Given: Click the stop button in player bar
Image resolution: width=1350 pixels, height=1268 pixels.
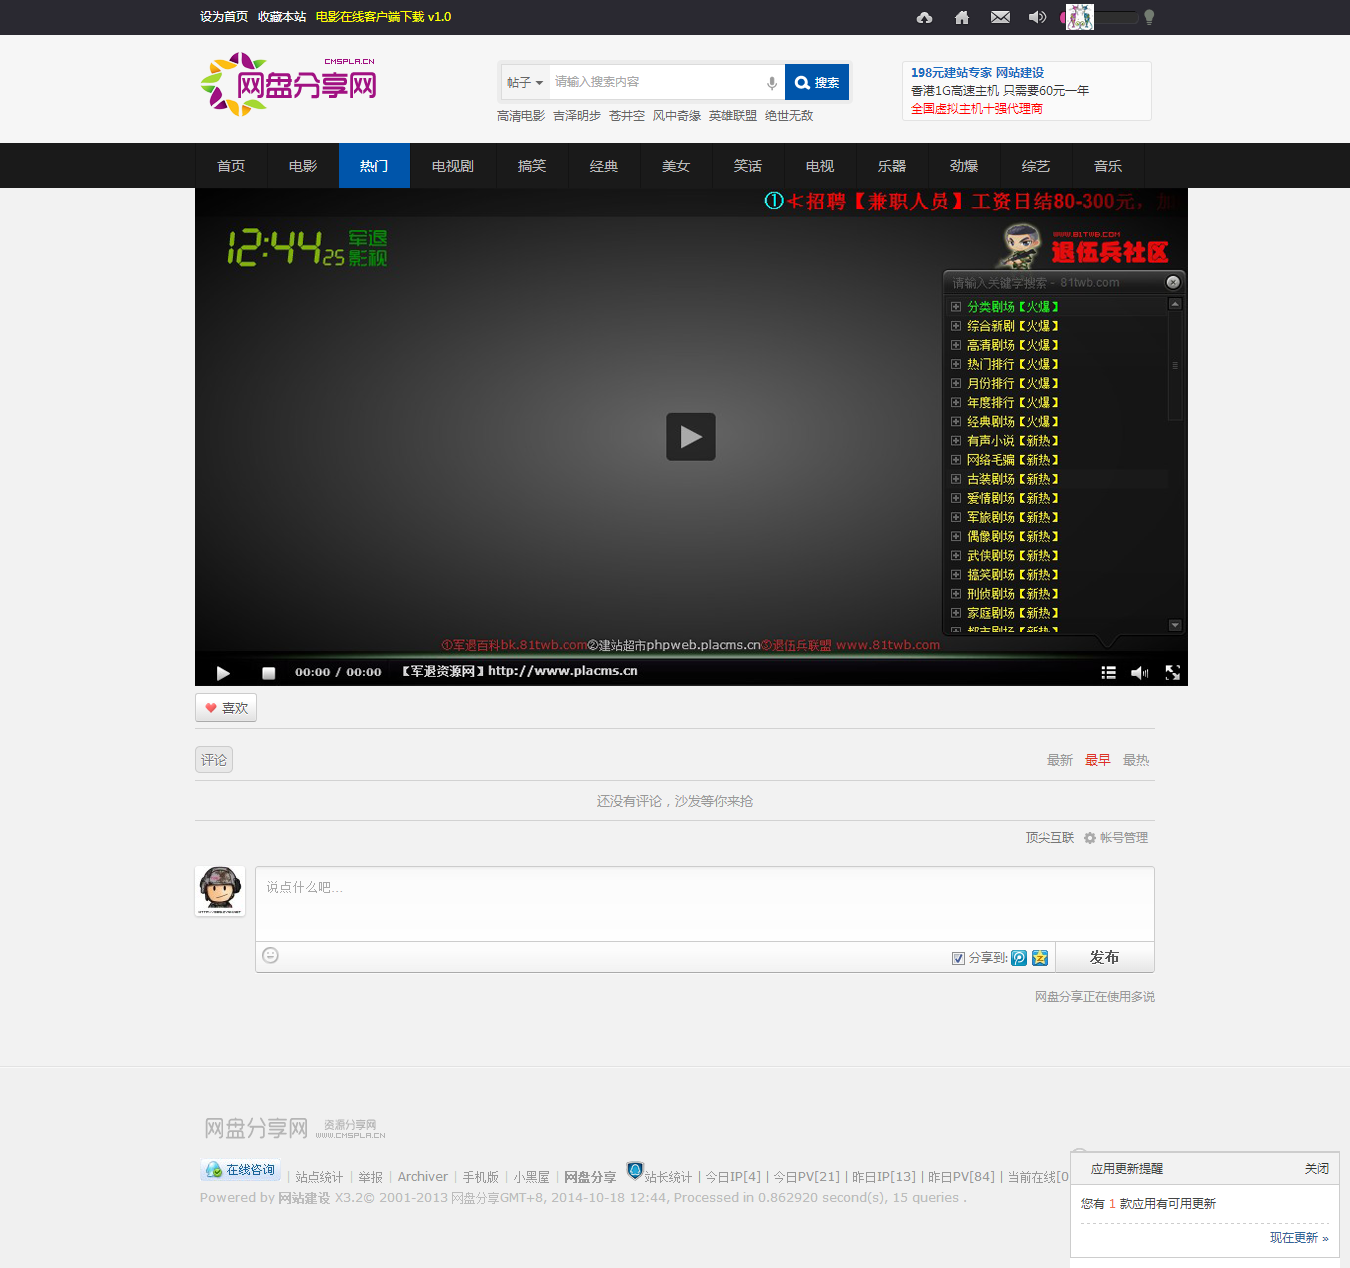Looking at the screenshot, I should point(268,673).
